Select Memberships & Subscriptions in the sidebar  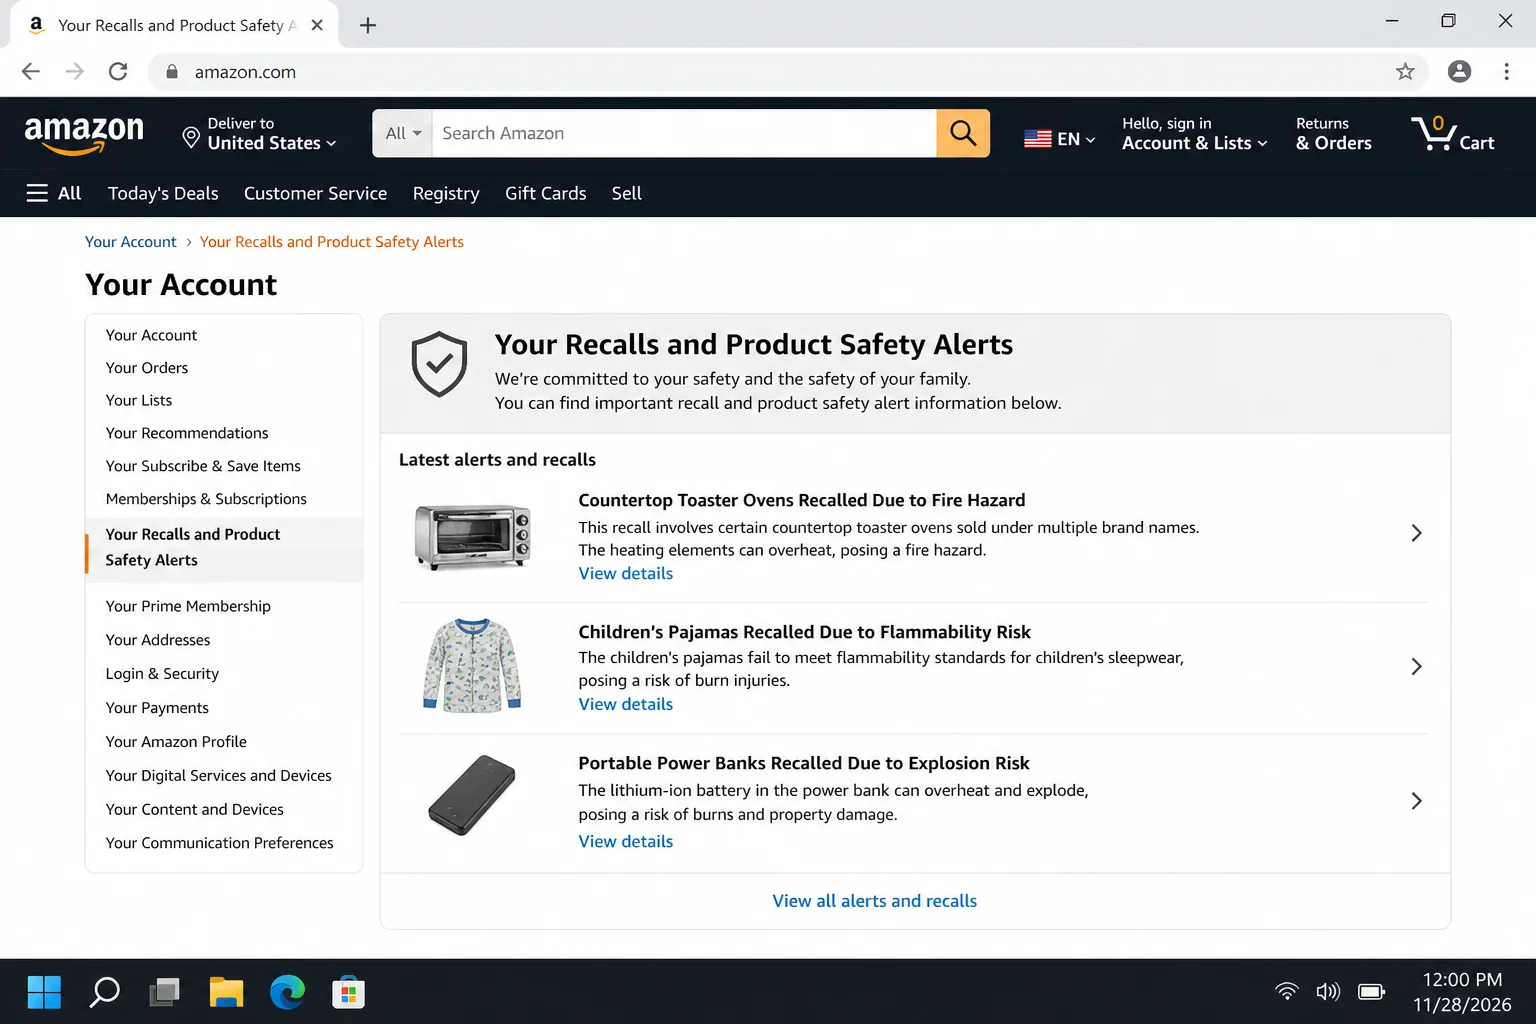tap(206, 499)
